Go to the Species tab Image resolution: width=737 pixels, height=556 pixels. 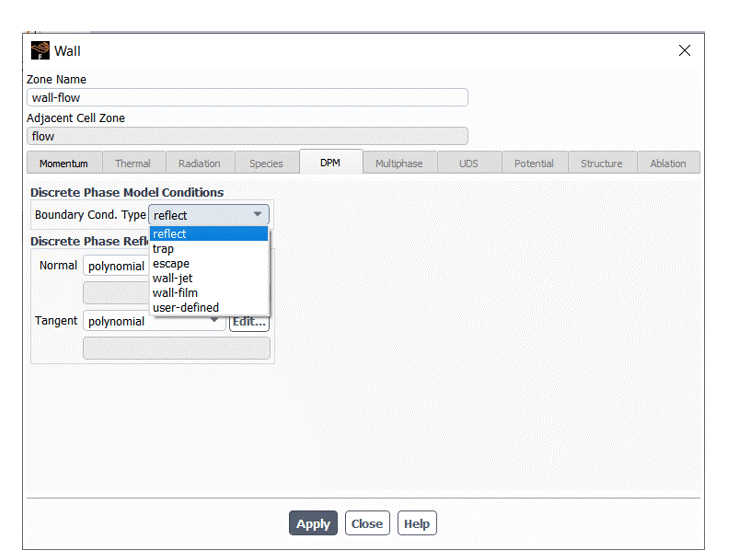click(x=266, y=163)
